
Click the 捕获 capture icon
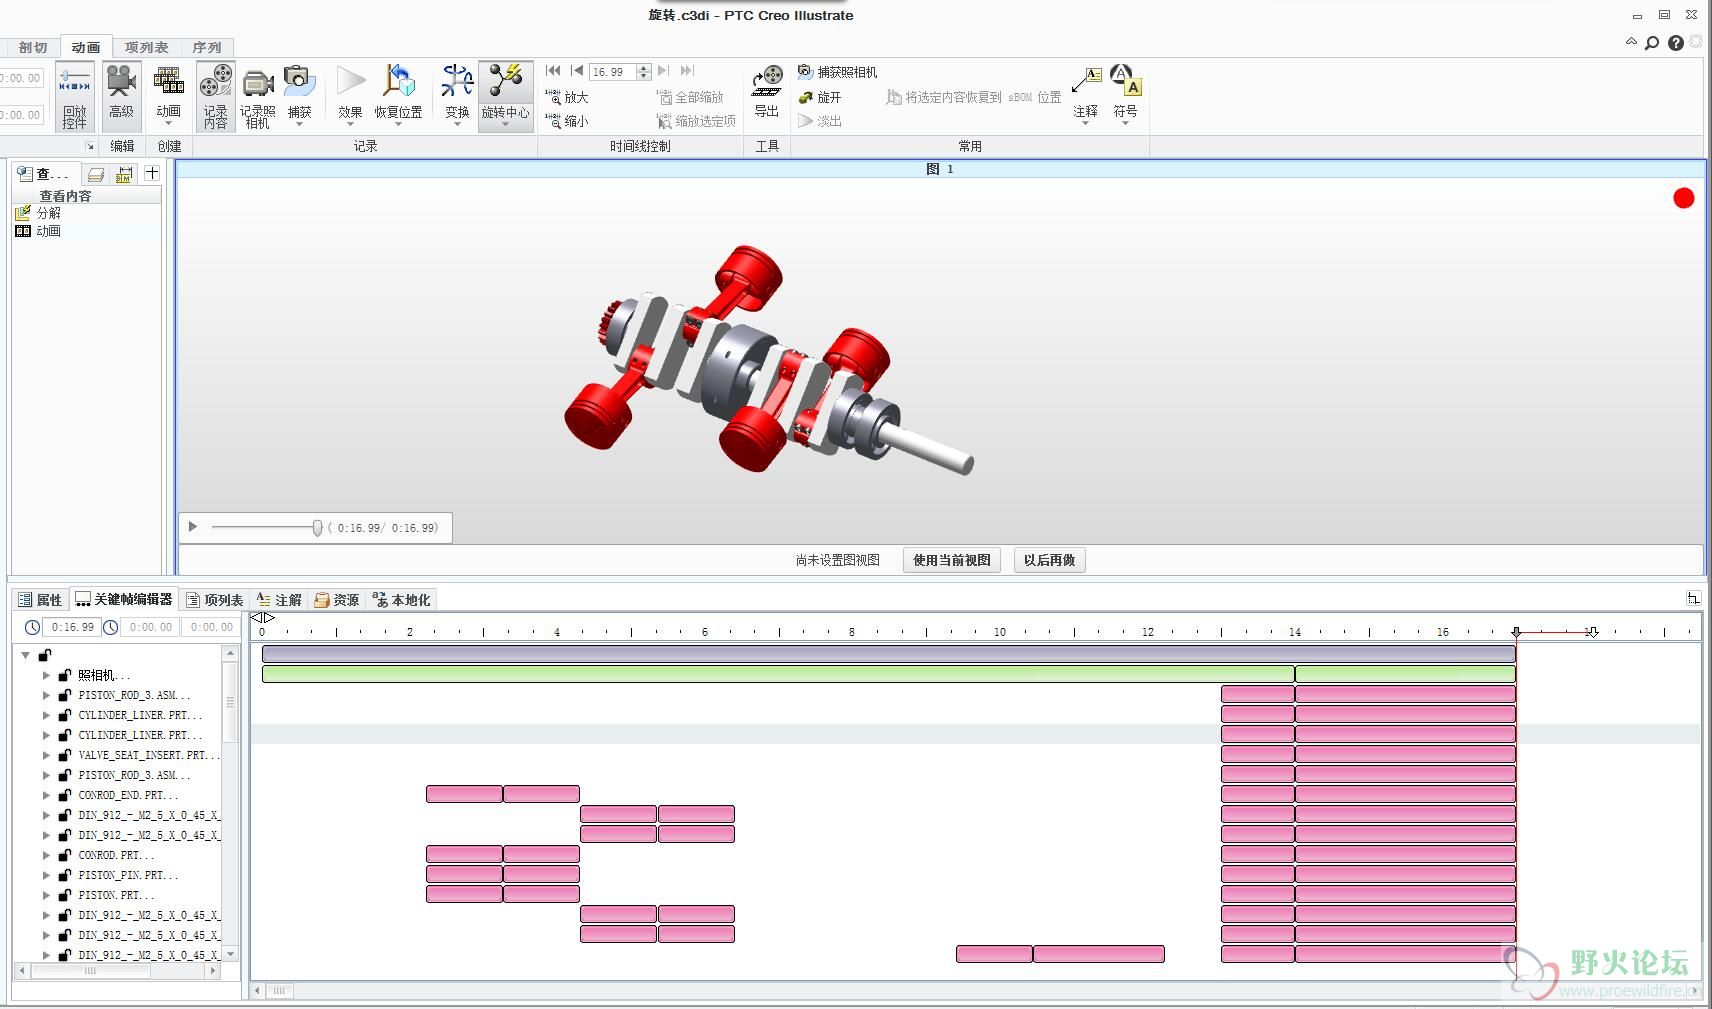[299, 93]
